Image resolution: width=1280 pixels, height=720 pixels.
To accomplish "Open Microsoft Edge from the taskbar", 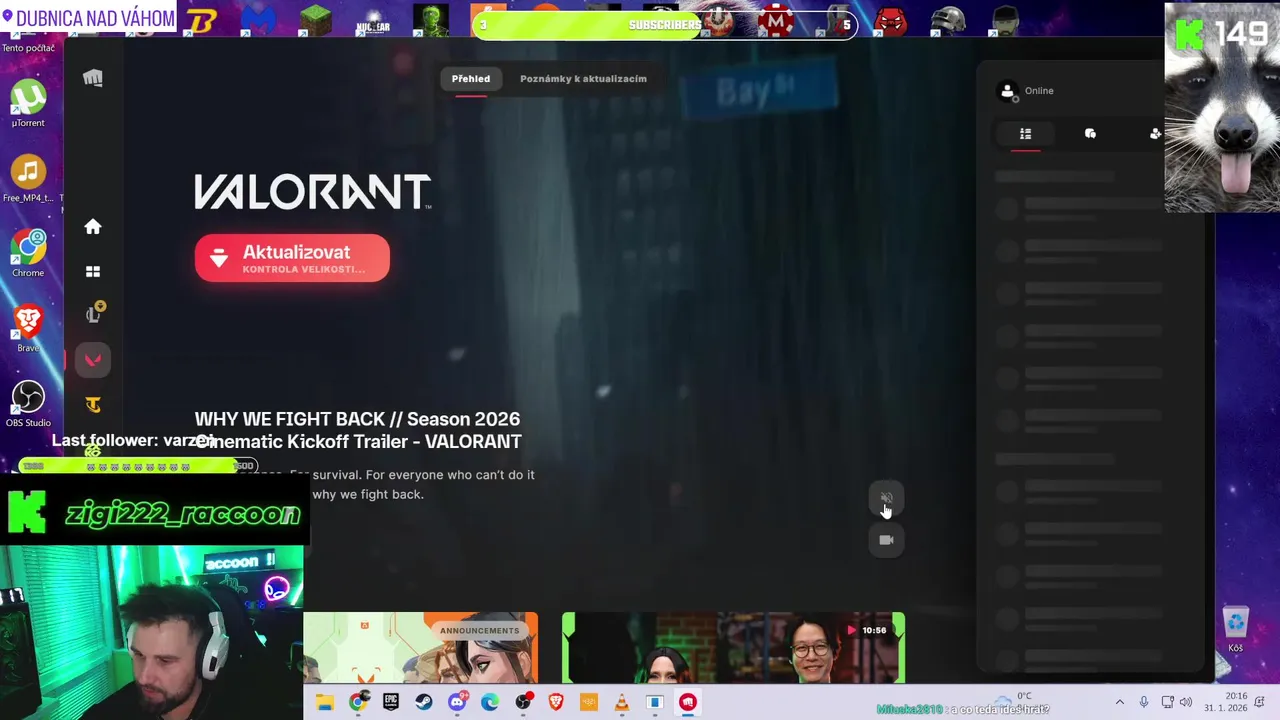I will pyautogui.click(x=490, y=703).
